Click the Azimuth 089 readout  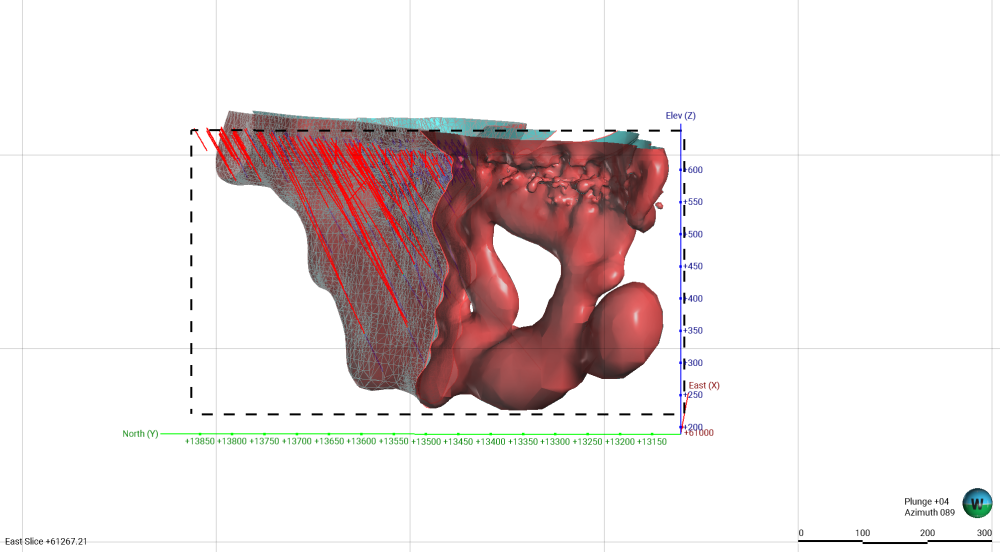(929, 512)
